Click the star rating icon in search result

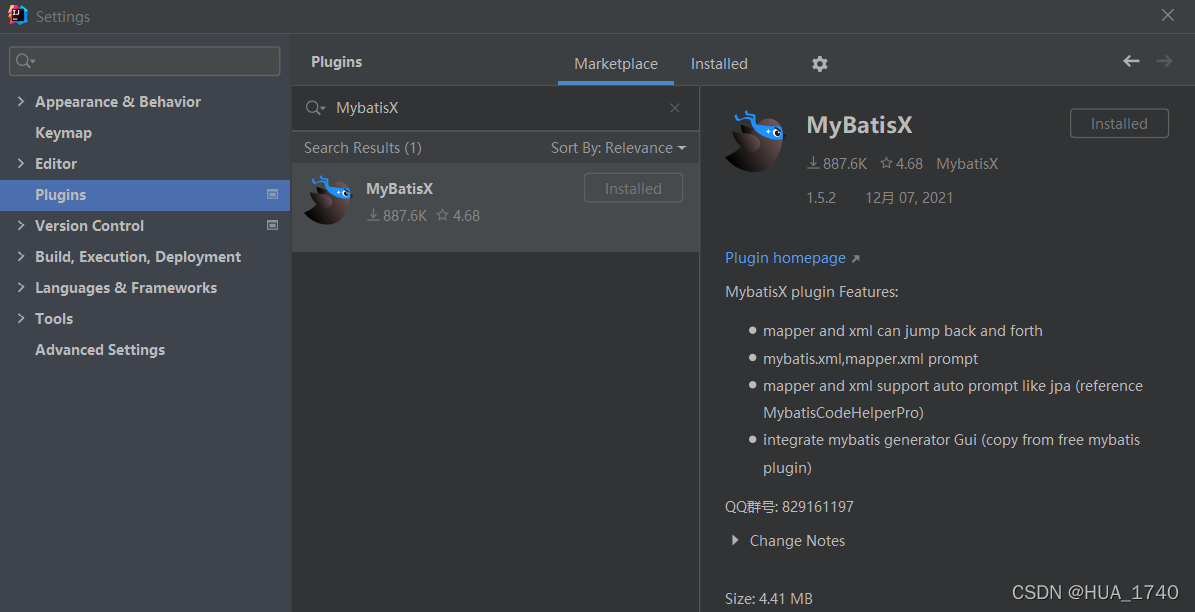tap(443, 216)
